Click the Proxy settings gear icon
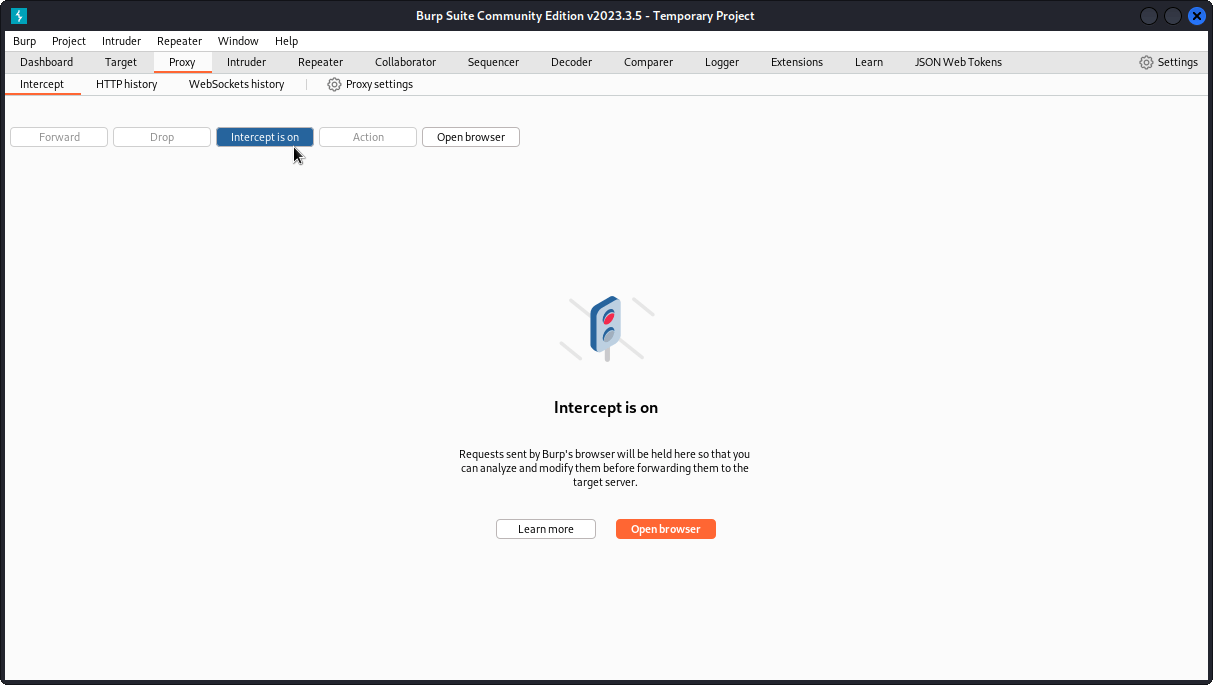Image resolution: width=1213 pixels, height=685 pixels. [x=333, y=84]
